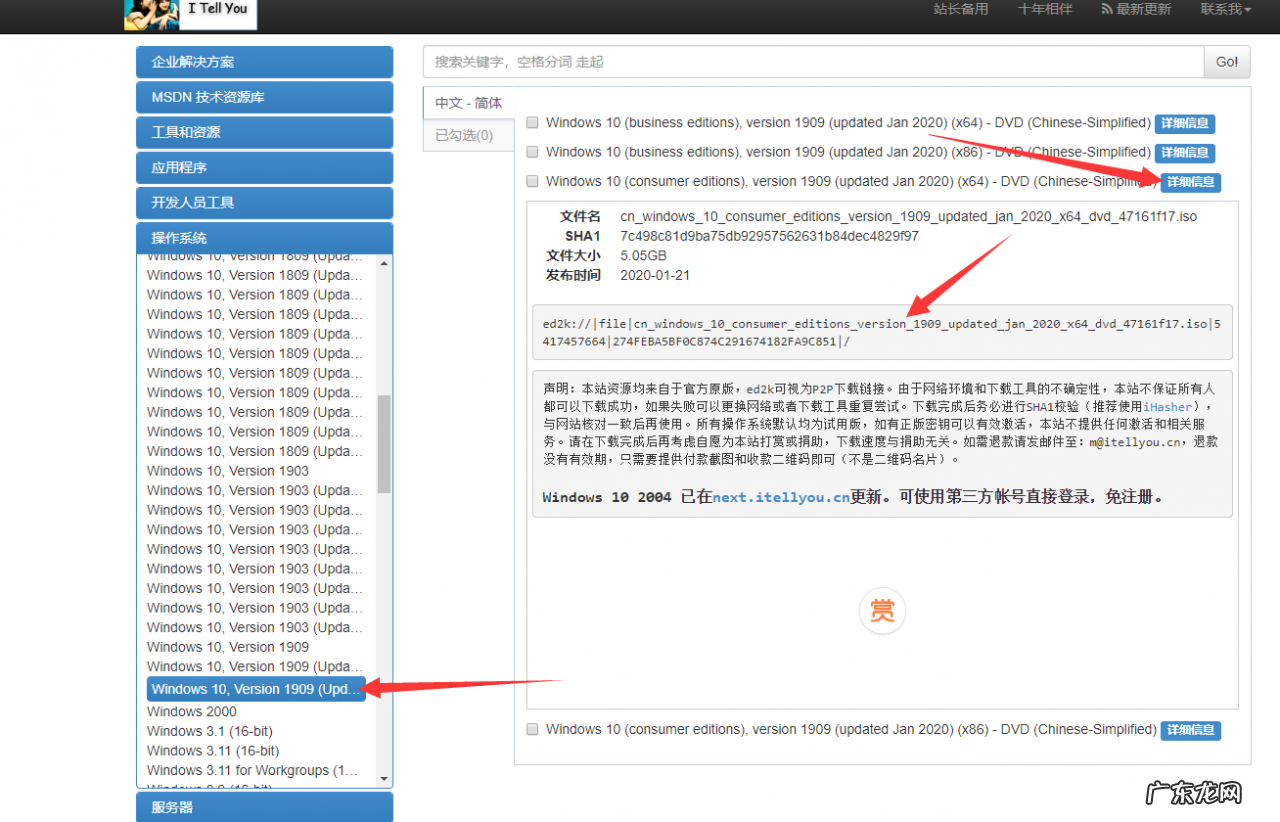Click the Go! search button
Image resolution: width=1280 pixels, height=822 pixels.
[1226, 61]
